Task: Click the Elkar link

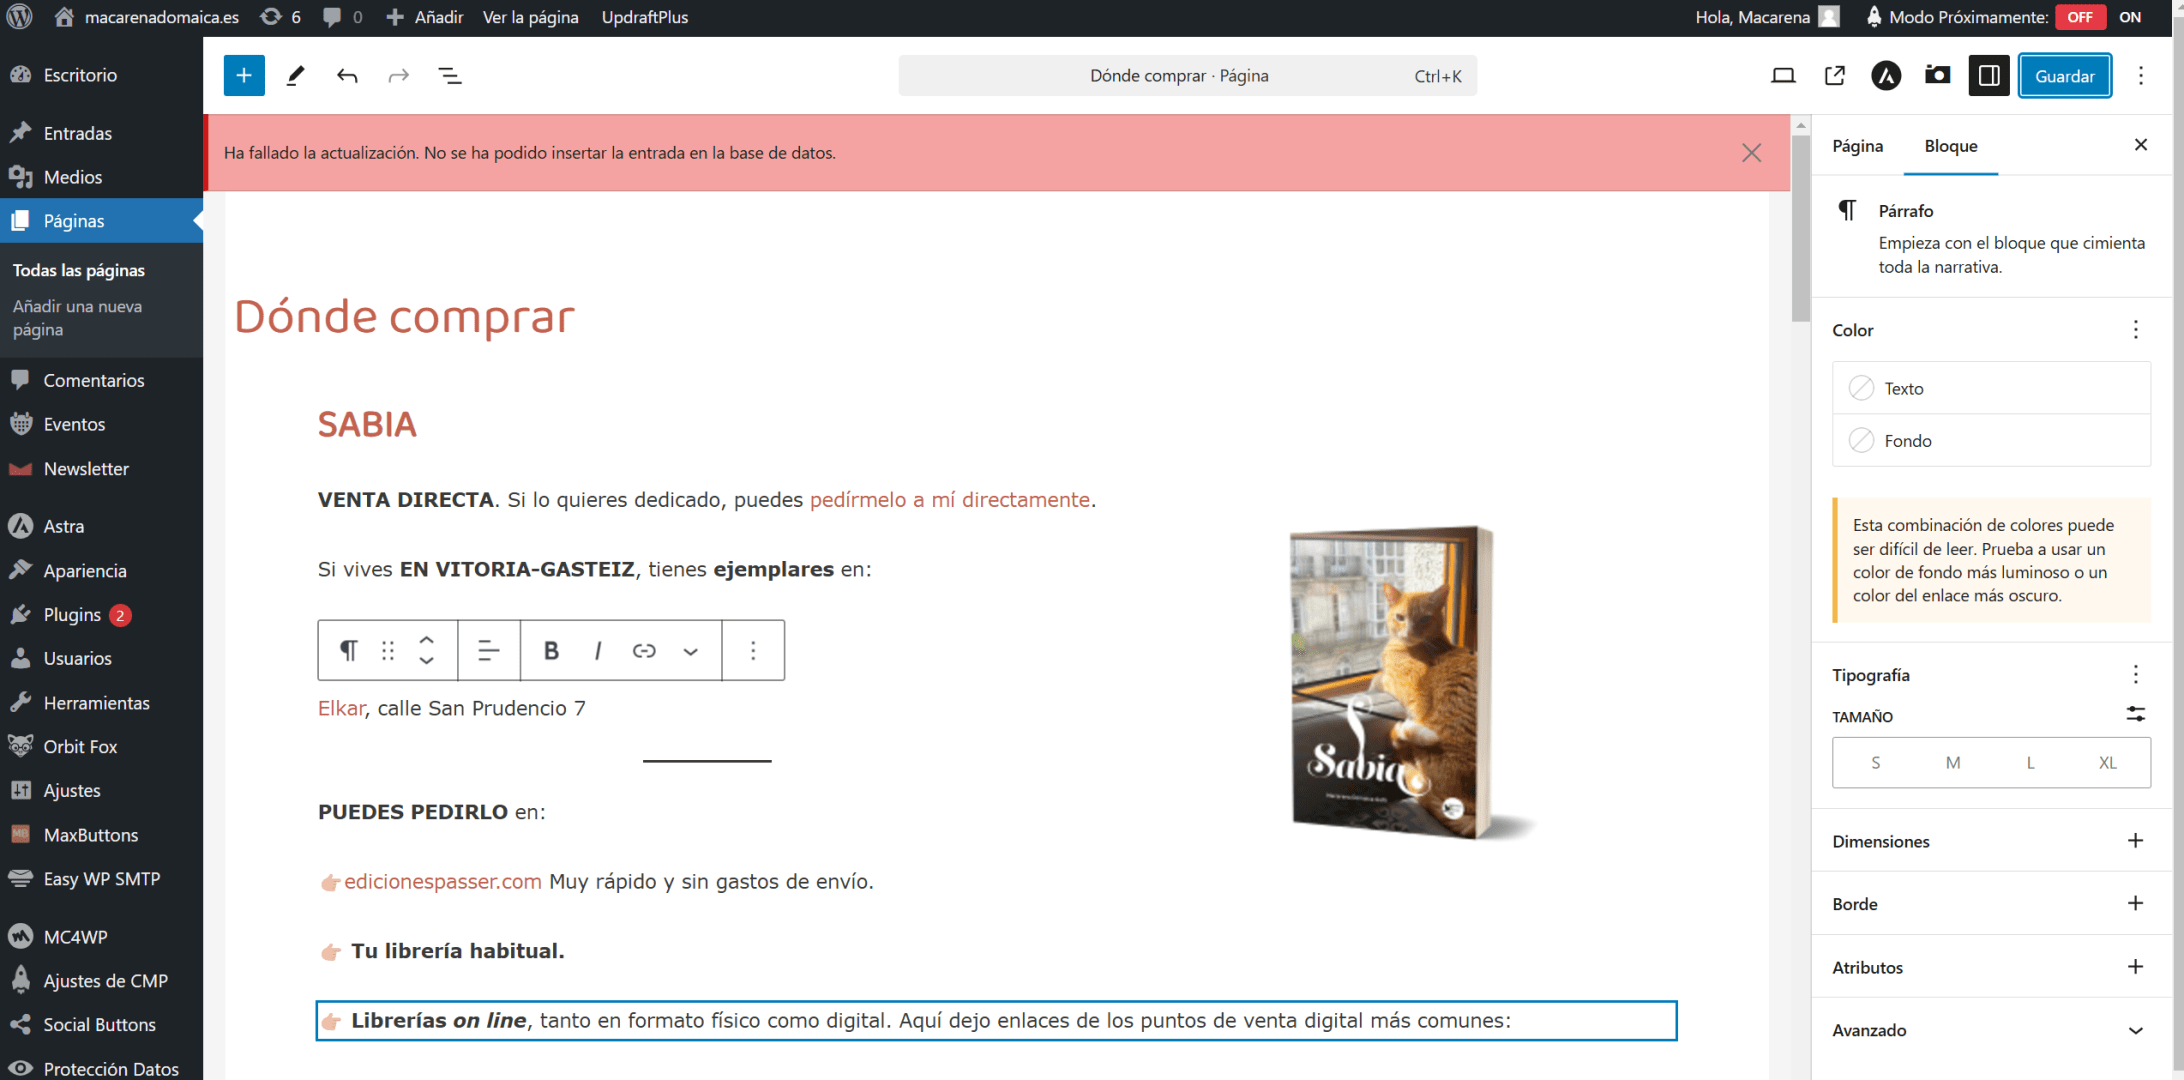Action: point(341,708)
